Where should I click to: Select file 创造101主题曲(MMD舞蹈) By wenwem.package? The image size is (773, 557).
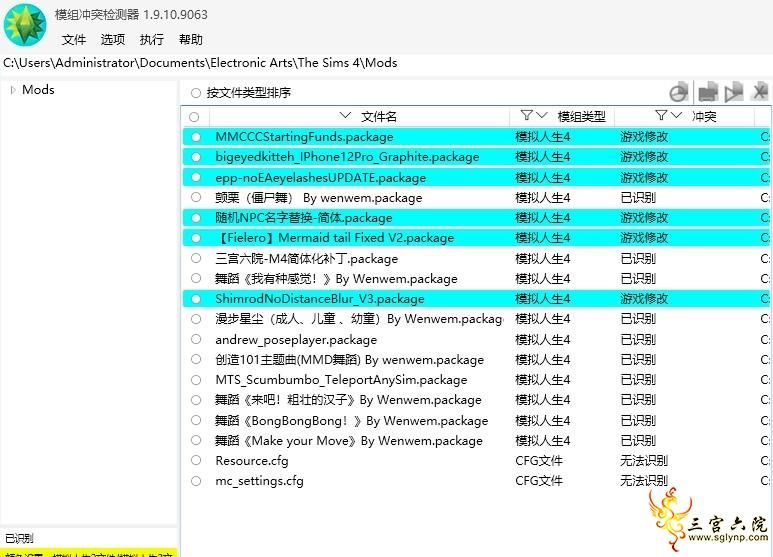click(350, 360)
